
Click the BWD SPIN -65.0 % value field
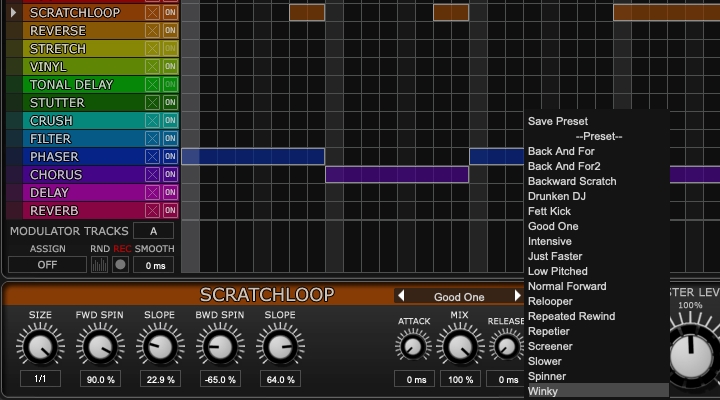click(x=220, y=379)
